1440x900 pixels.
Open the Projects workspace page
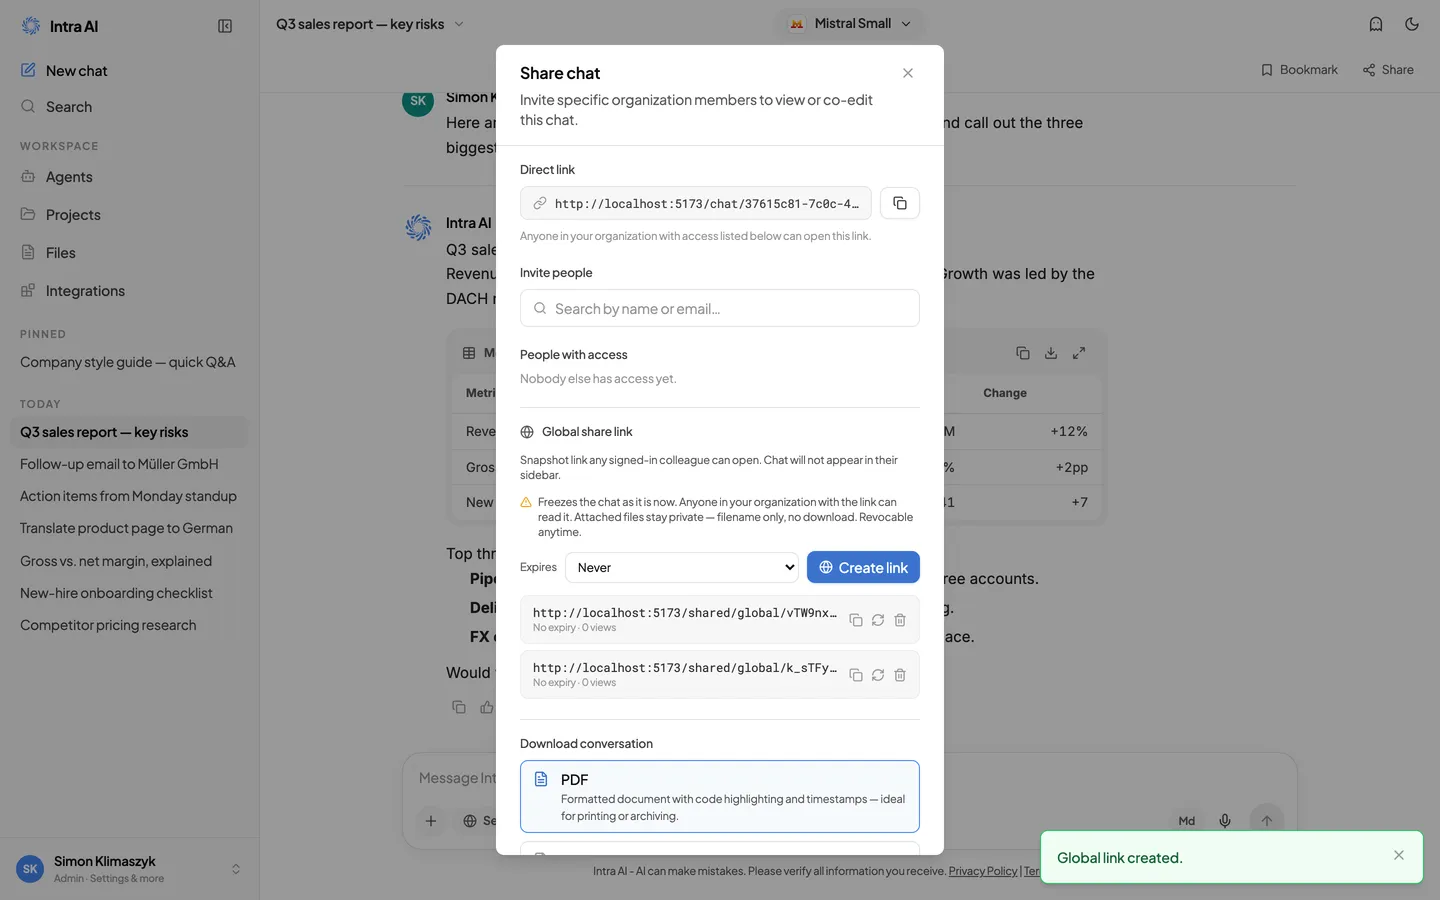pos(128,215)
